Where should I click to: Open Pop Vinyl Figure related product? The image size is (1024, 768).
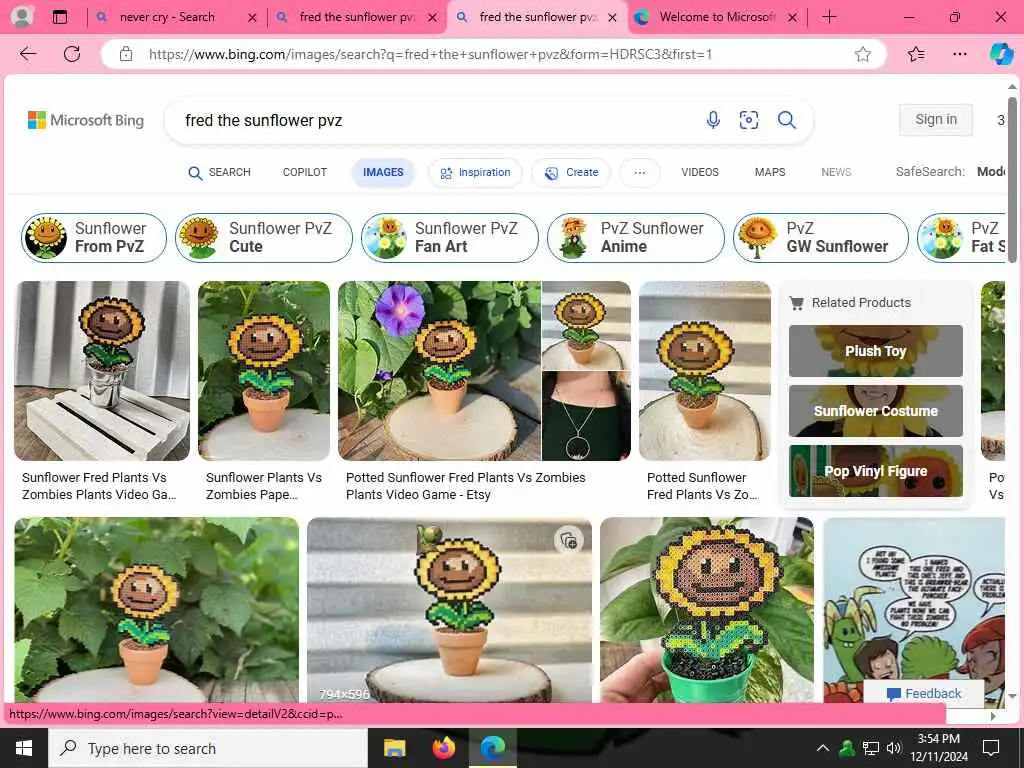(876, 471)
